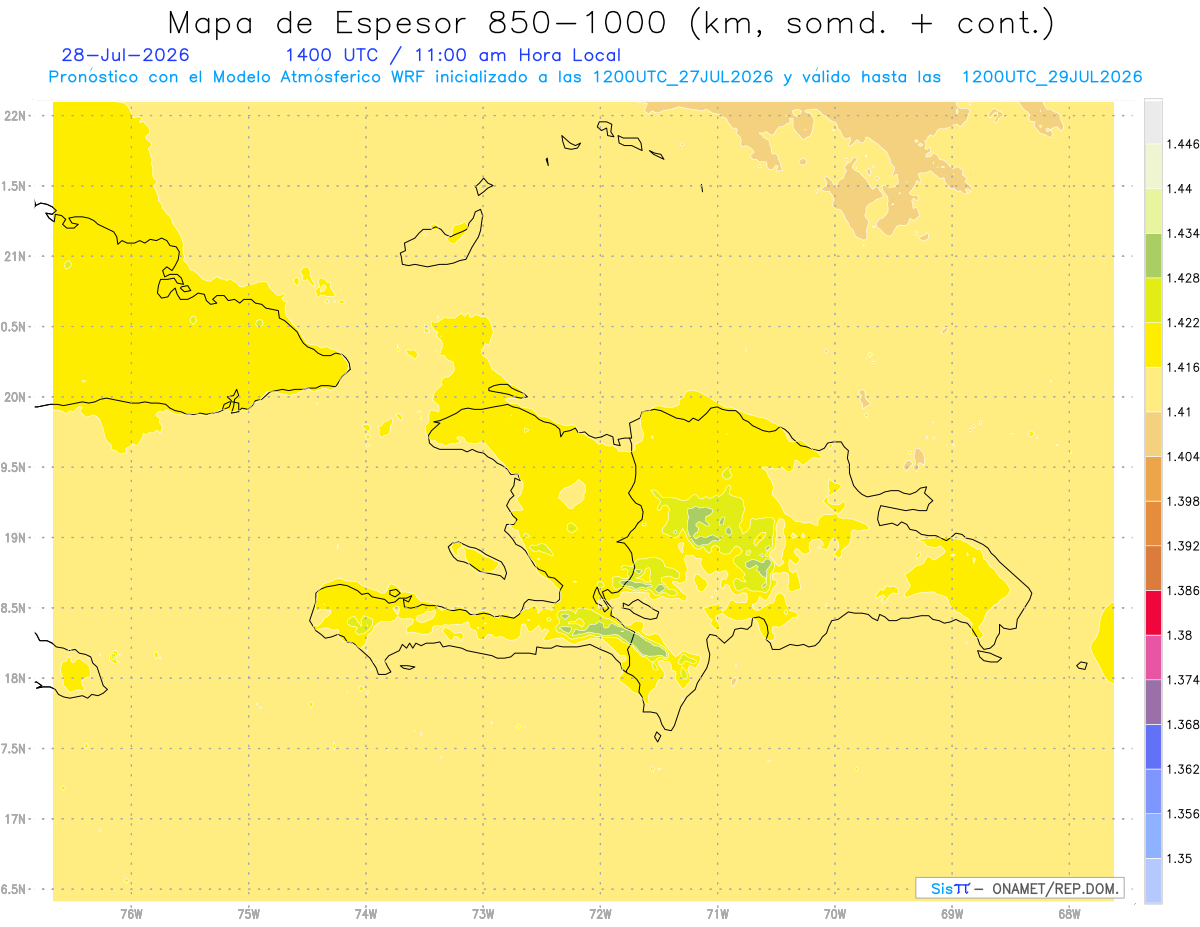Pick the orange legend band between 1.398 and 1.404
Viewport: 1200px width, 927px height.
coord(1153,478)
